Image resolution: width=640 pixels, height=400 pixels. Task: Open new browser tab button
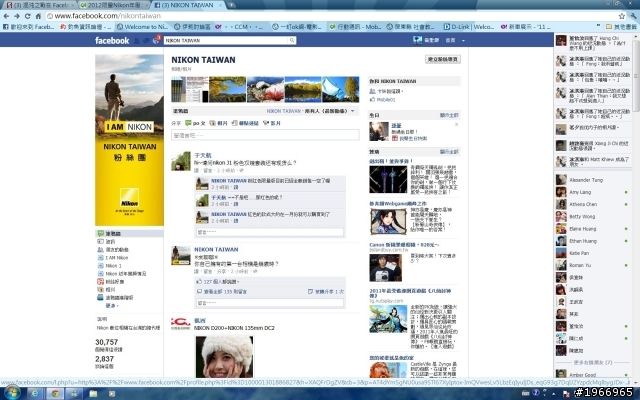231,5
